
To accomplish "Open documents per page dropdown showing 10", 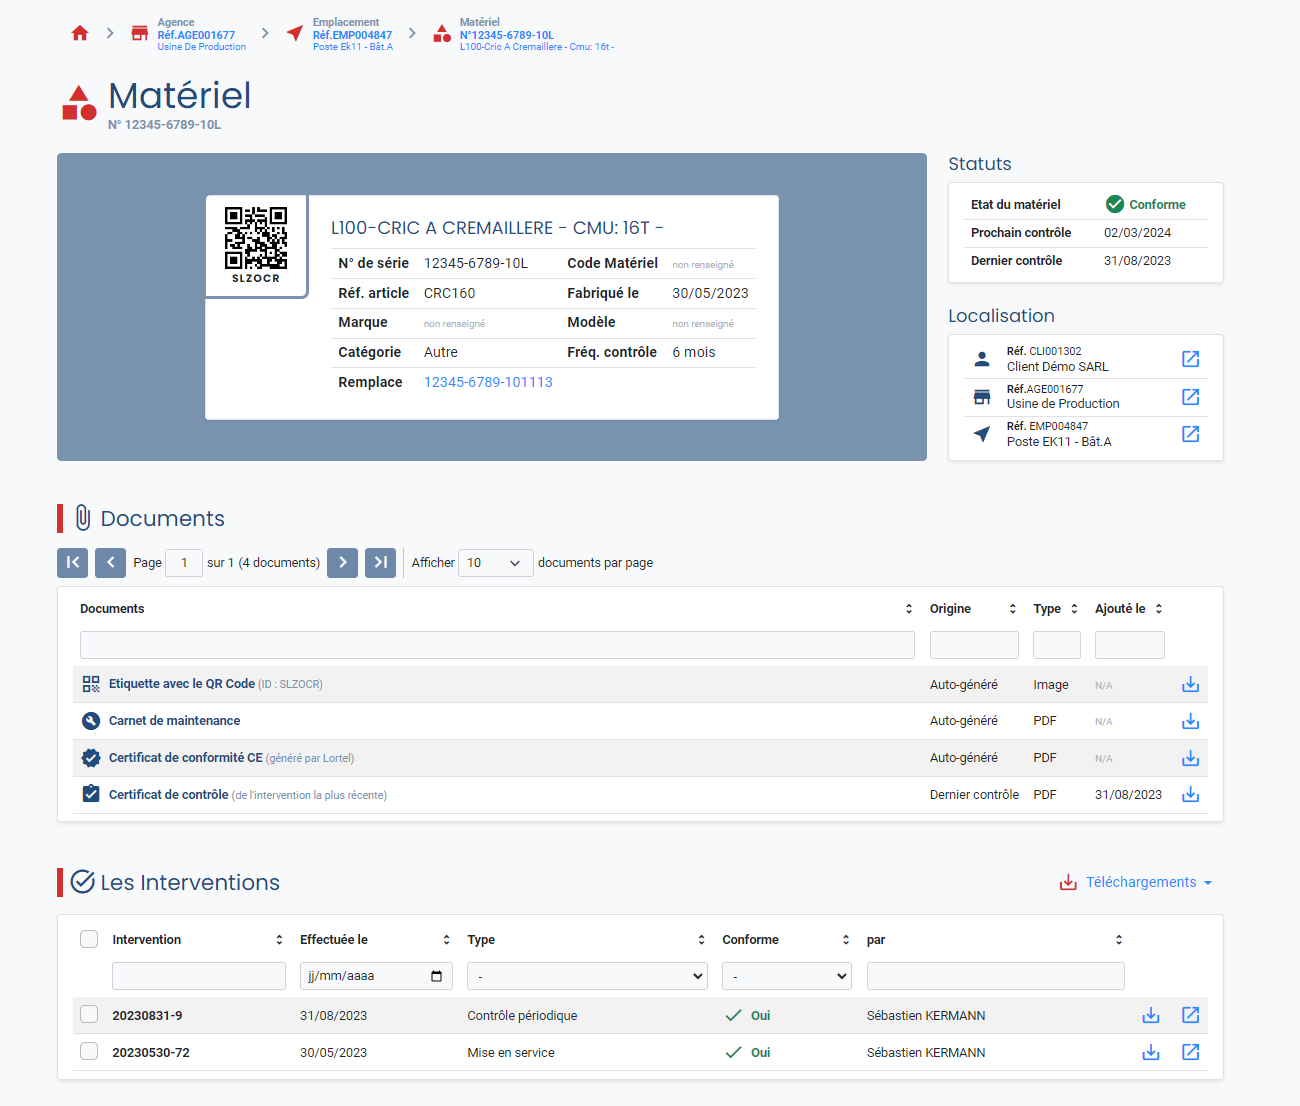I will pos(496,563).
